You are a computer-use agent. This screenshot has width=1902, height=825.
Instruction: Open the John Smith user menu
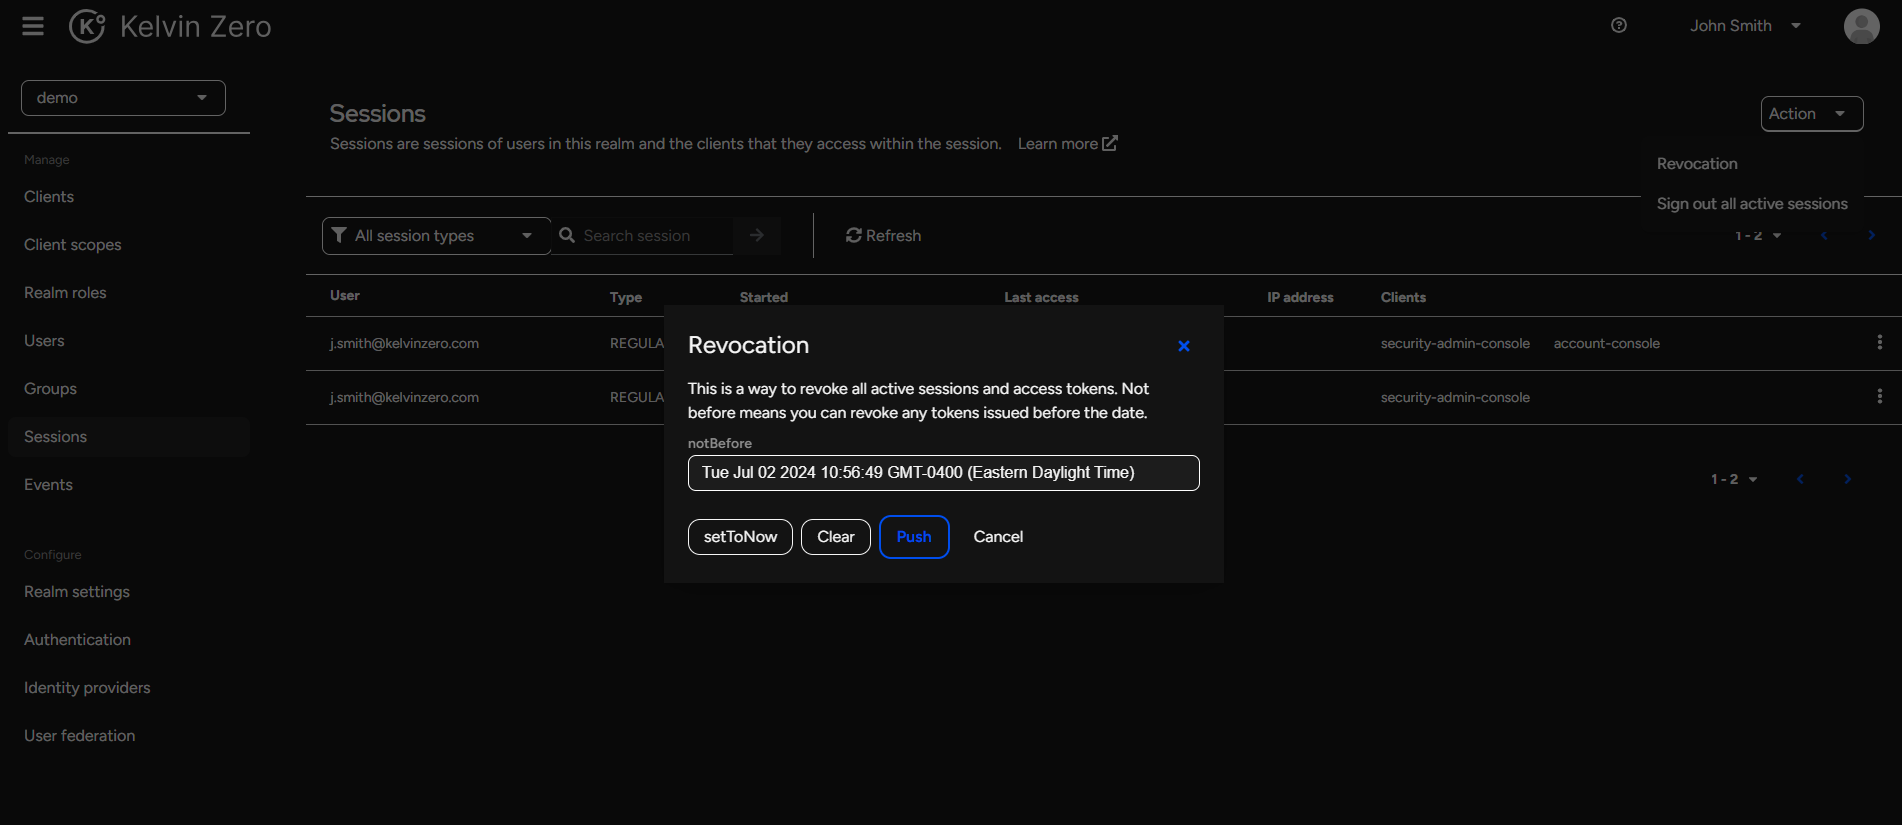(x=1744, y=26)
